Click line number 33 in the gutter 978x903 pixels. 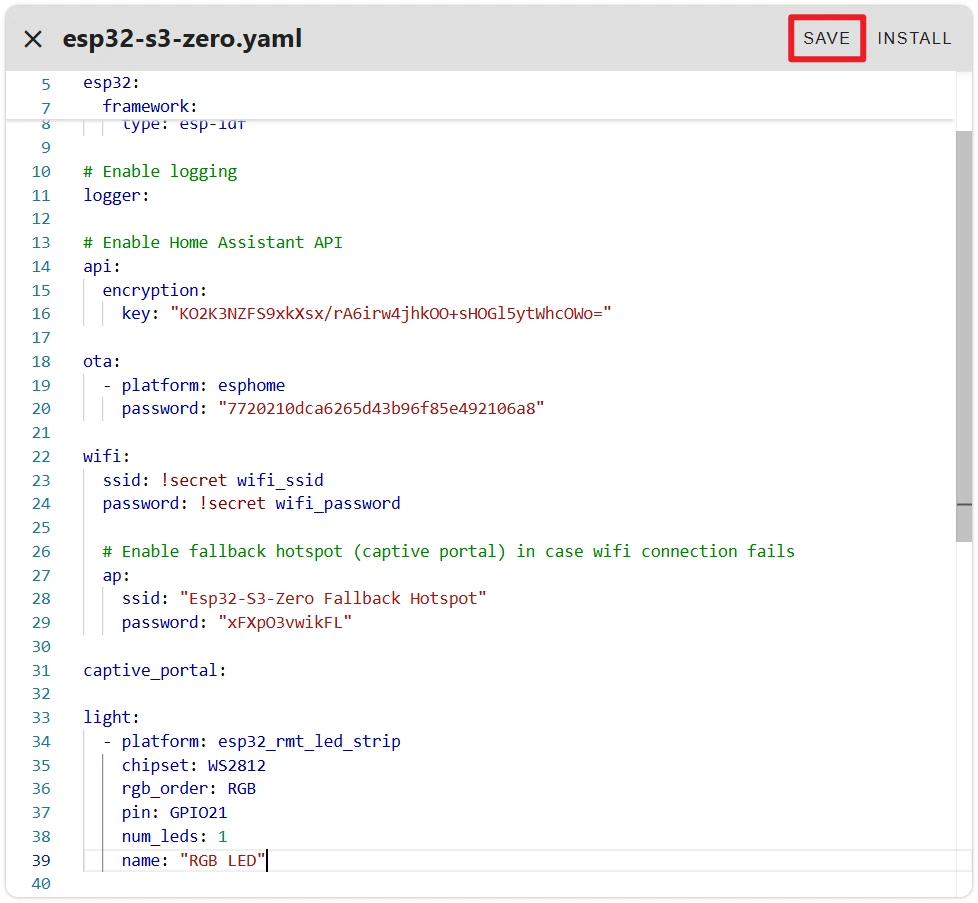(x=41, y=717)
